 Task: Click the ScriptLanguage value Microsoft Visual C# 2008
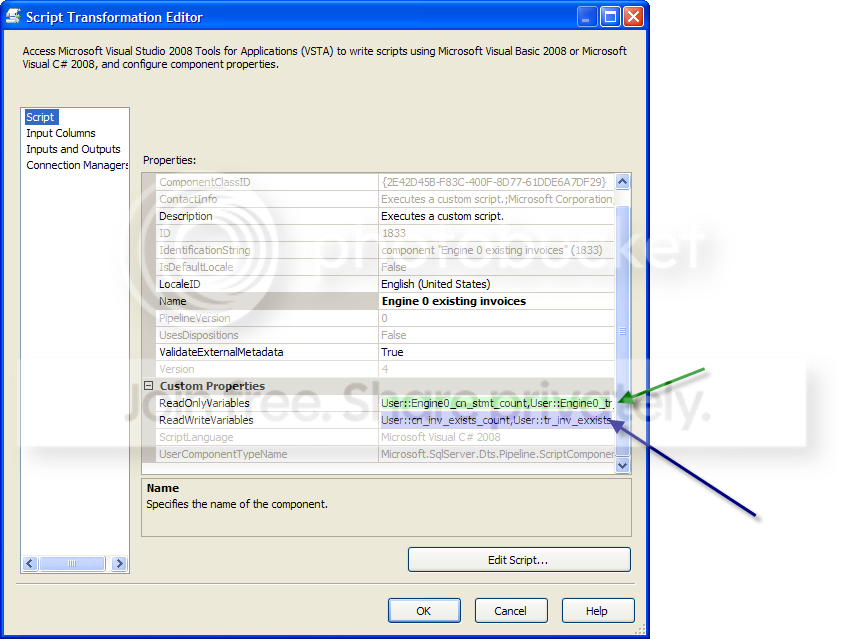pyautogui.click(x=496, y=437)
